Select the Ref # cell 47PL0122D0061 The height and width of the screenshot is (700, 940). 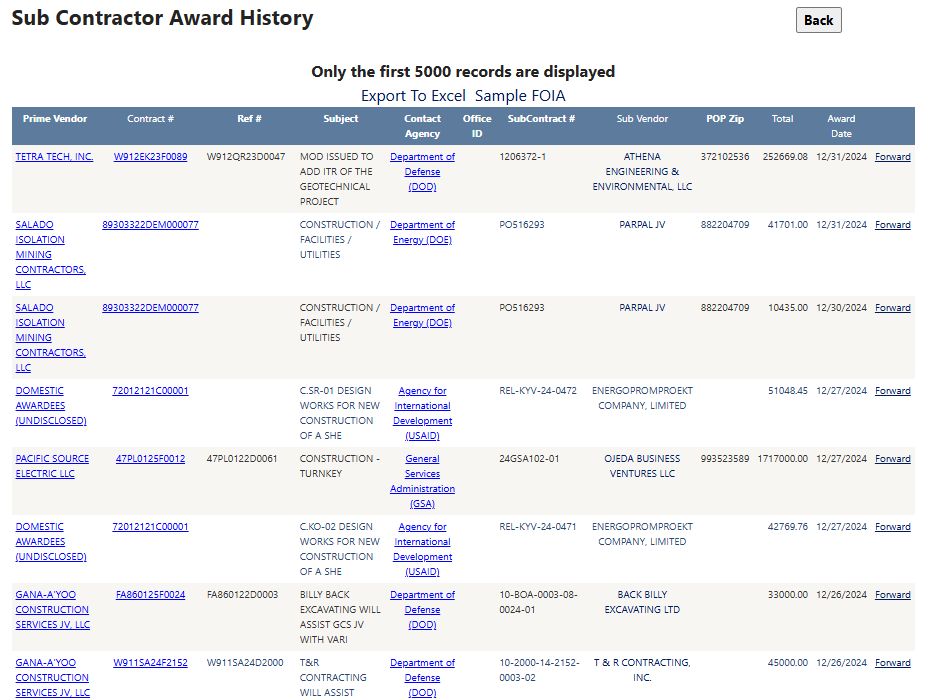point(242,458)
